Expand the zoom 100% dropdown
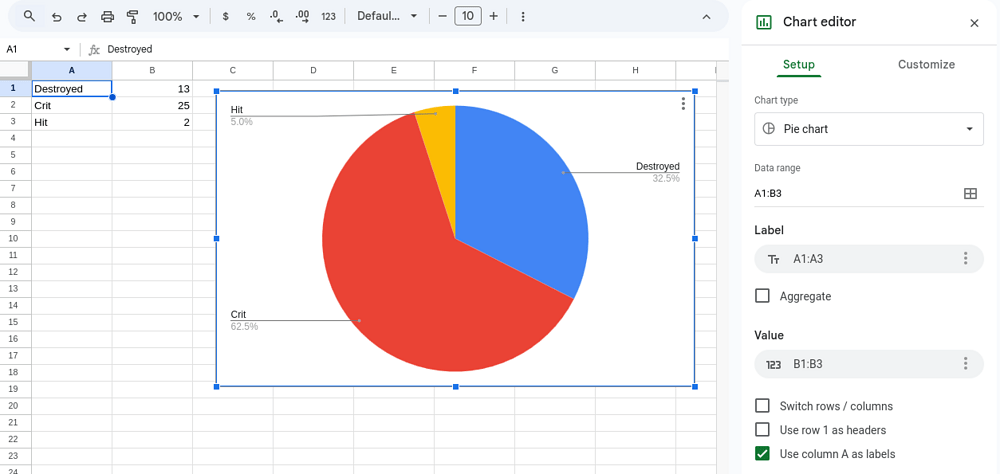This screenshot has height=474, width=1000. (x=176, y=16)
